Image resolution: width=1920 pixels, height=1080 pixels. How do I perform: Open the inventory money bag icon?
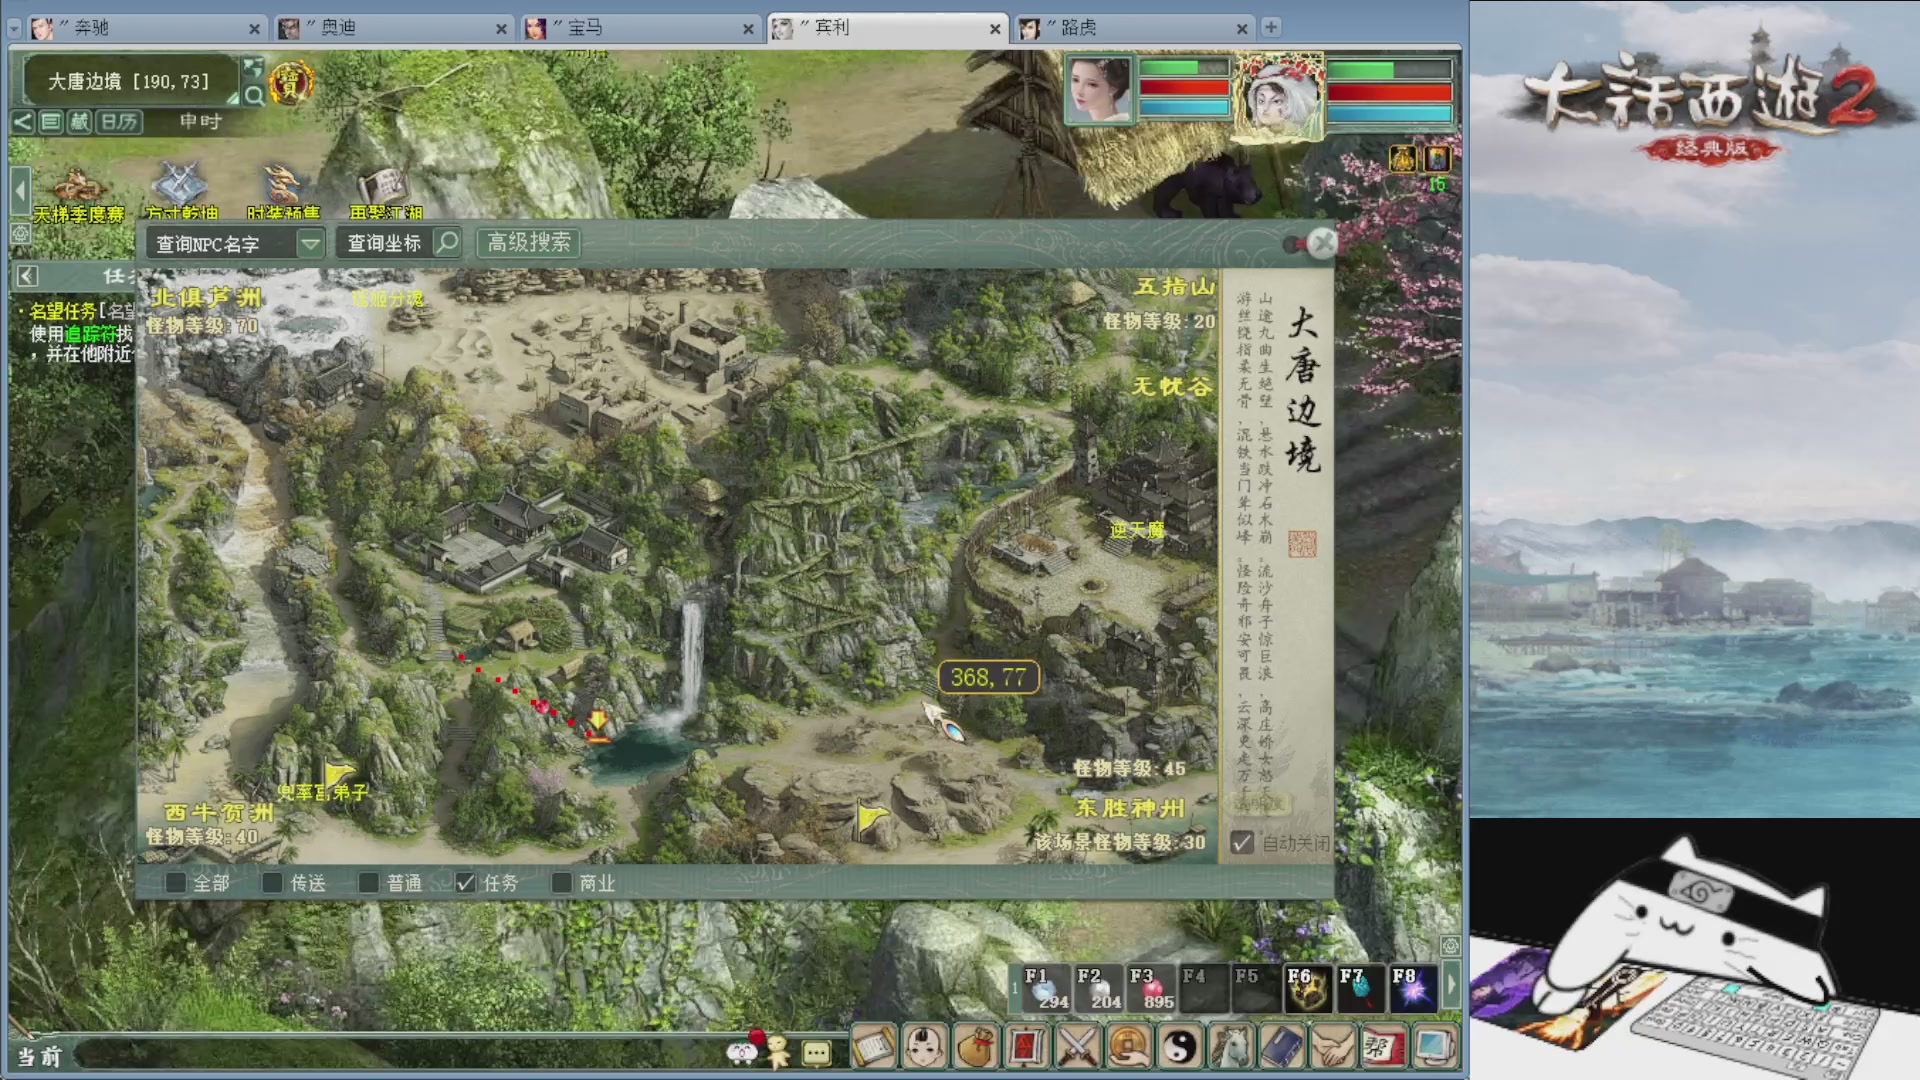[x=976, y=1047]
